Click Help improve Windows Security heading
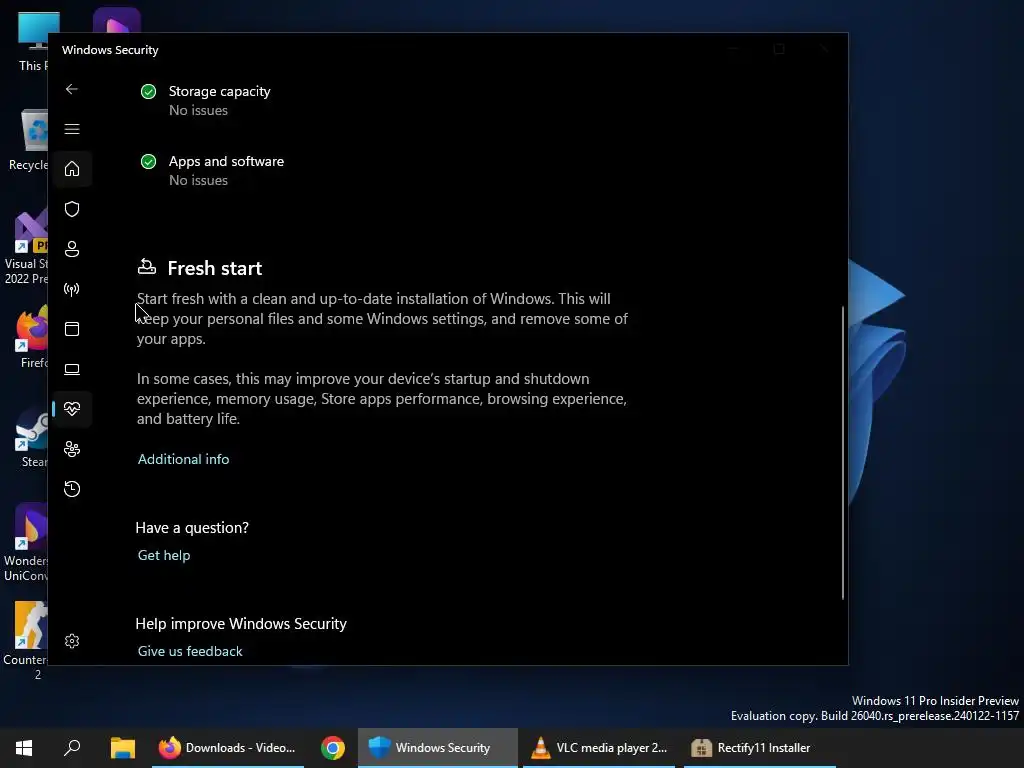Viewport: 1024px width, 768px height. [x=241, y=624]
